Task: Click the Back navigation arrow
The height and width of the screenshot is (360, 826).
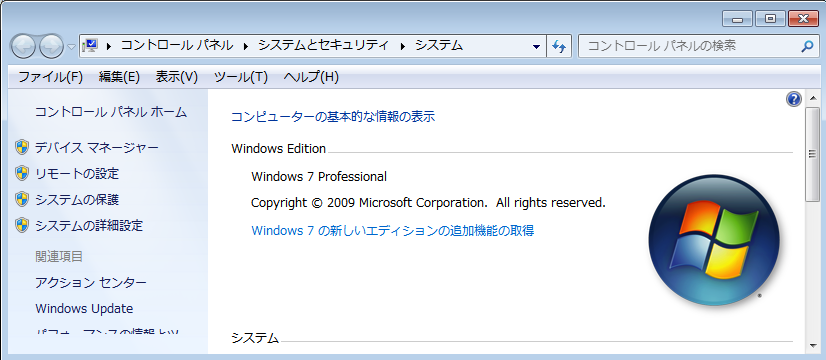Action: pyautogui.click(x=23, y=46)
